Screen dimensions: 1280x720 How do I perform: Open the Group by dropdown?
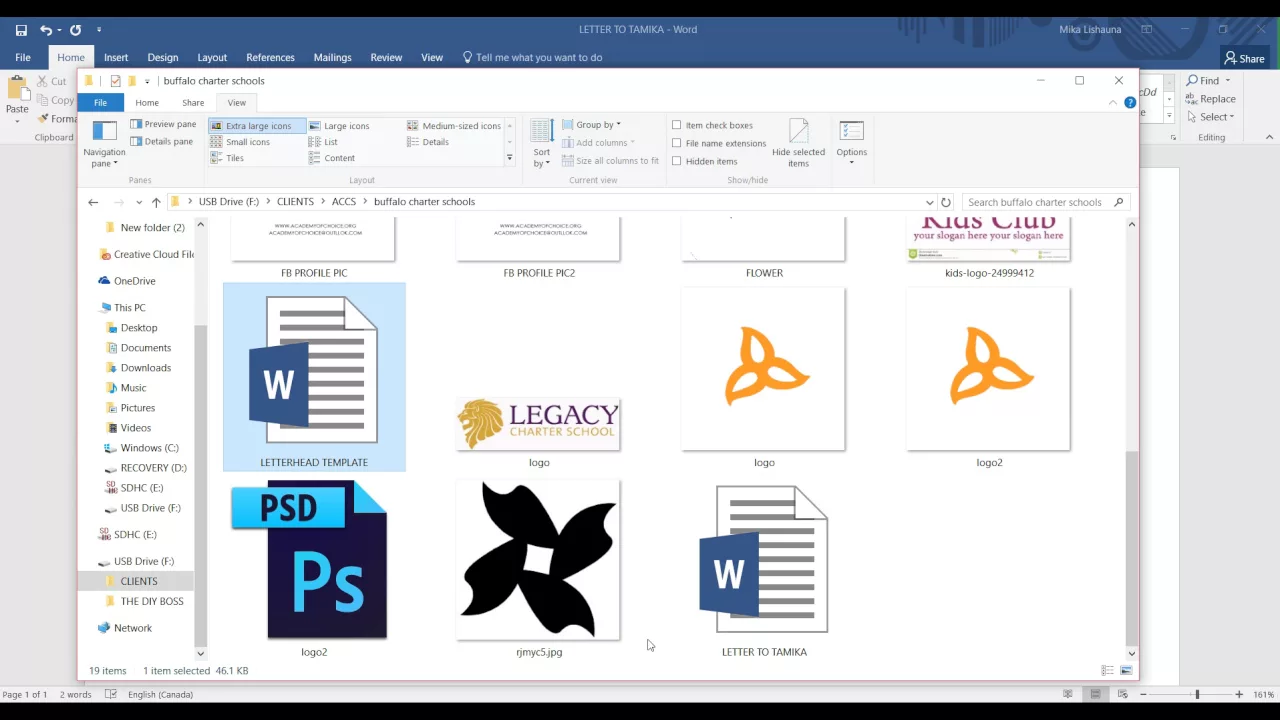[591, 125]
